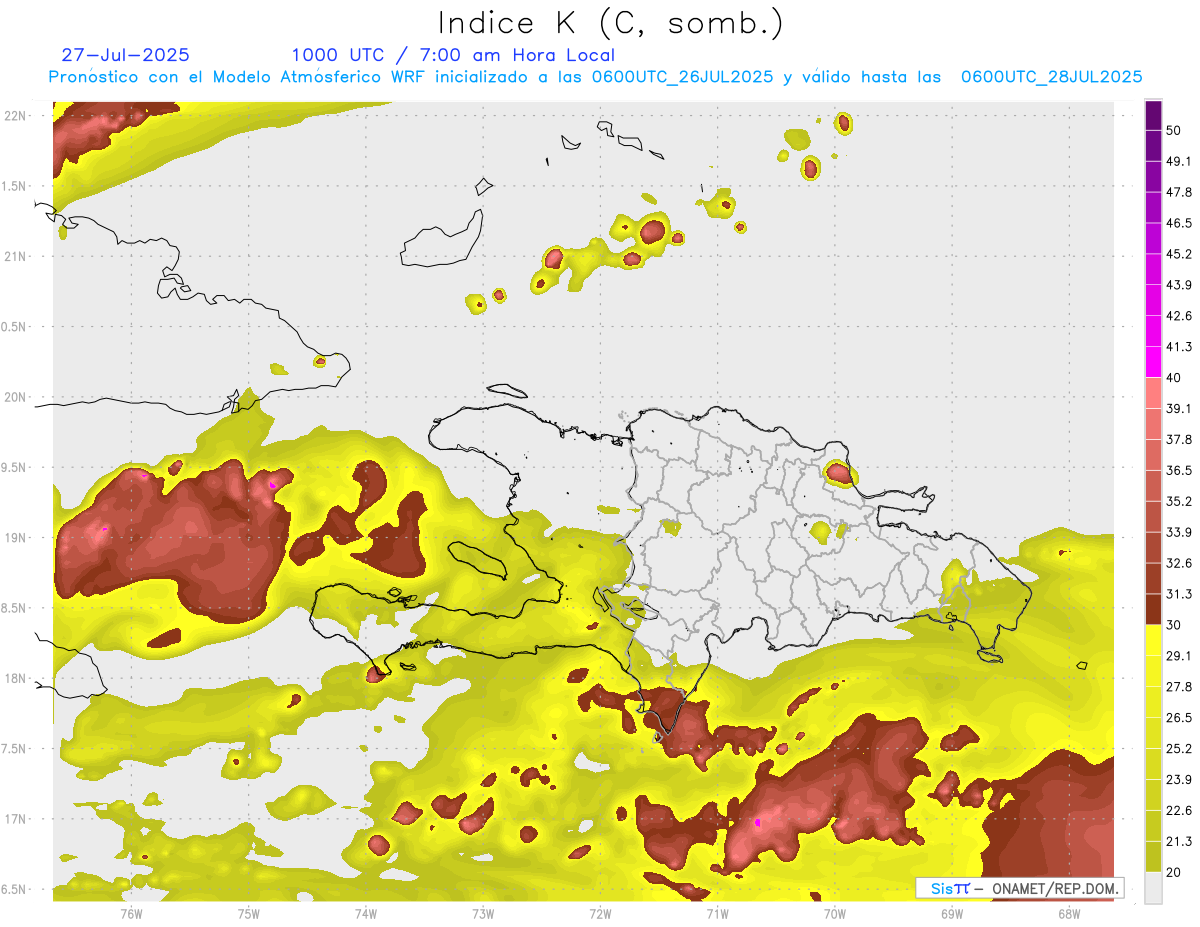Click the legend value "32.6"

(x=1179, y=563)
